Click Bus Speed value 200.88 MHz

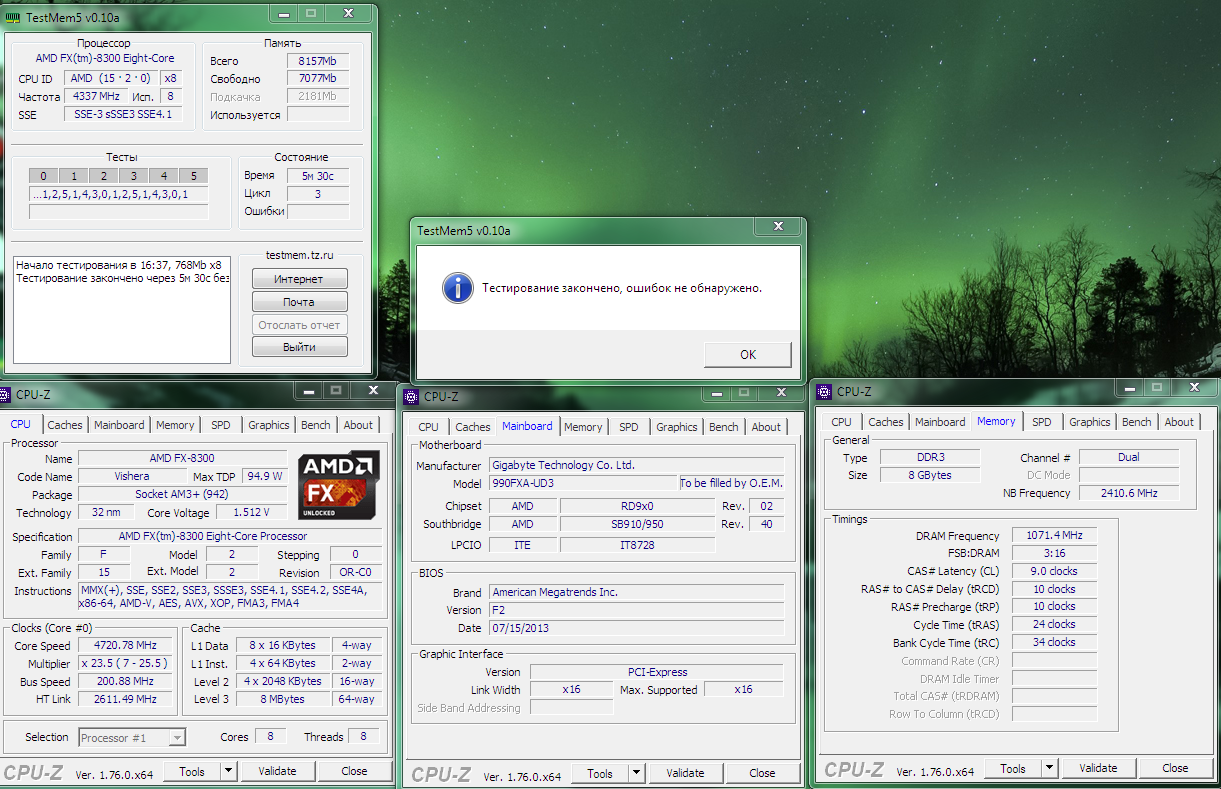point(124,682)
